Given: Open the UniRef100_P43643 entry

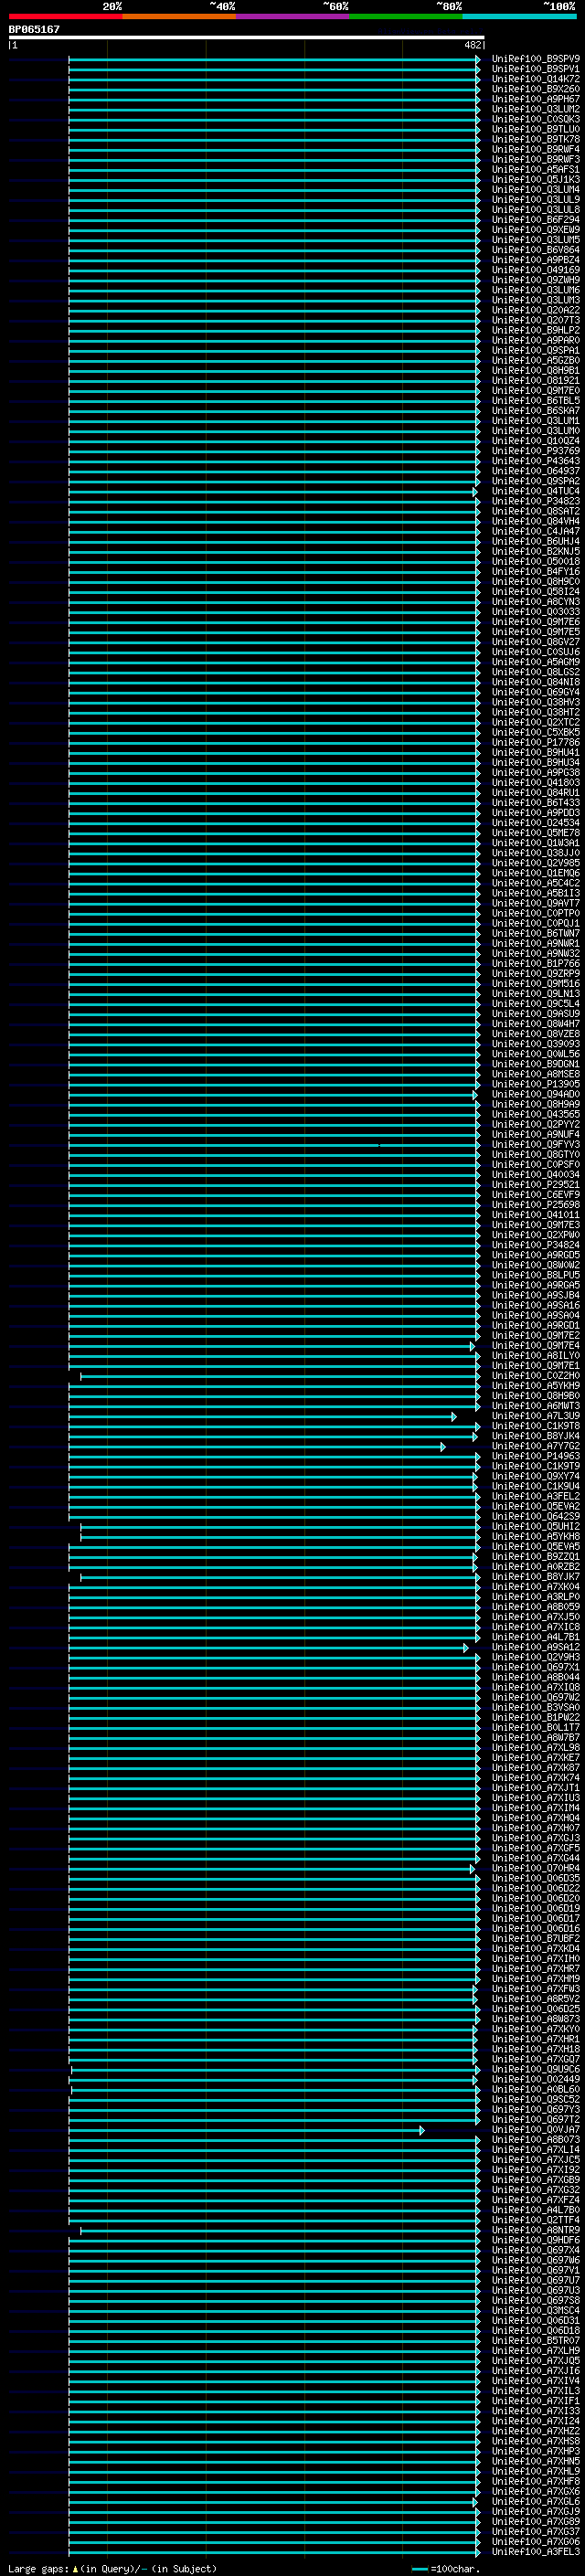Looking at the screenshot, I should [535, 461].
